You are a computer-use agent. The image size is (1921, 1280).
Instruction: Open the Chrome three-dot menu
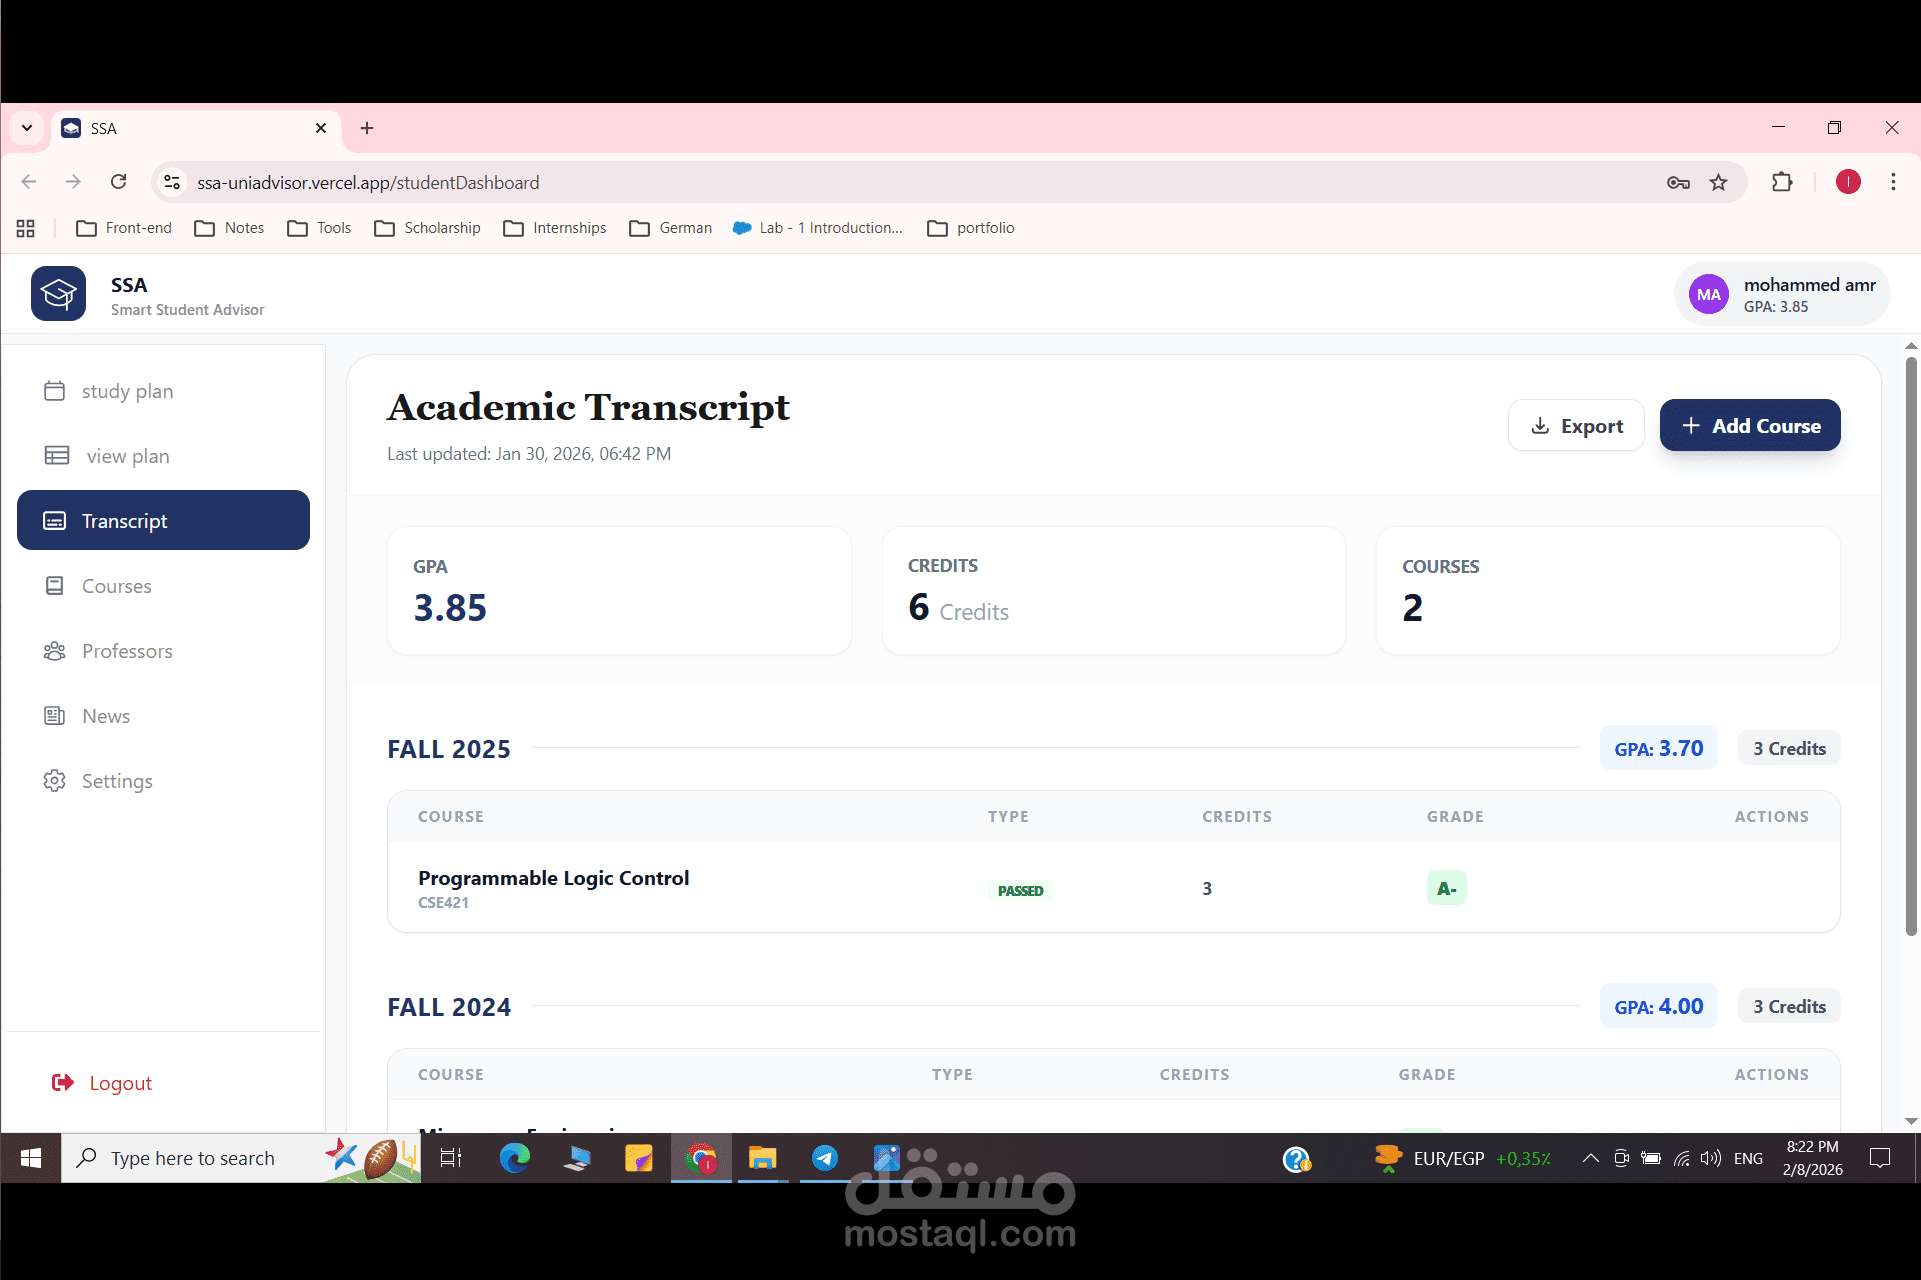pyautogui.click(x=1893, y=182)
